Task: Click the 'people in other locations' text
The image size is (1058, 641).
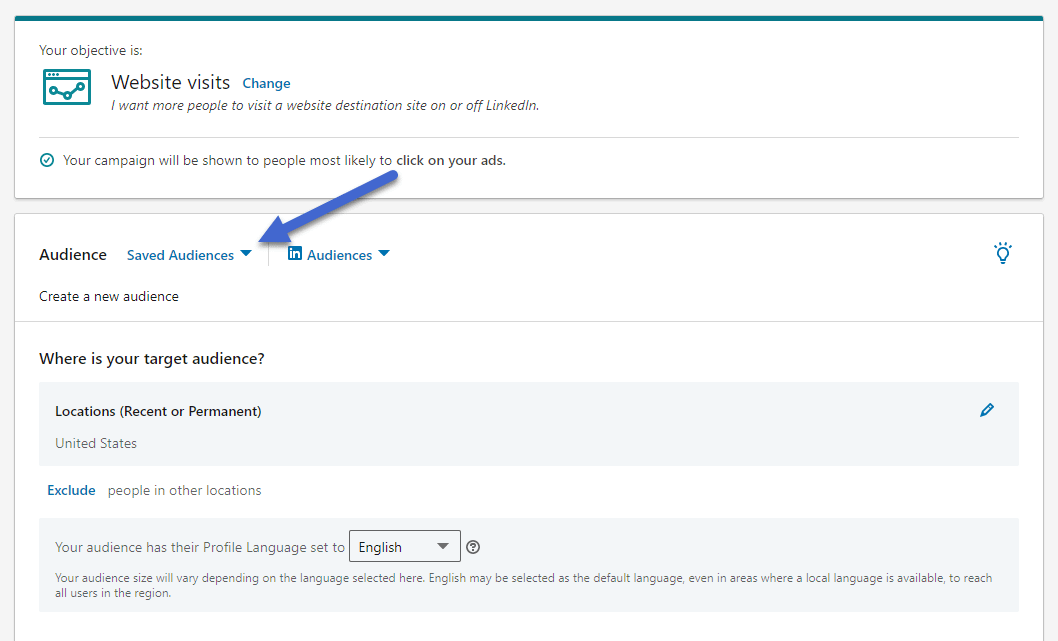Action: pos(184,491)
